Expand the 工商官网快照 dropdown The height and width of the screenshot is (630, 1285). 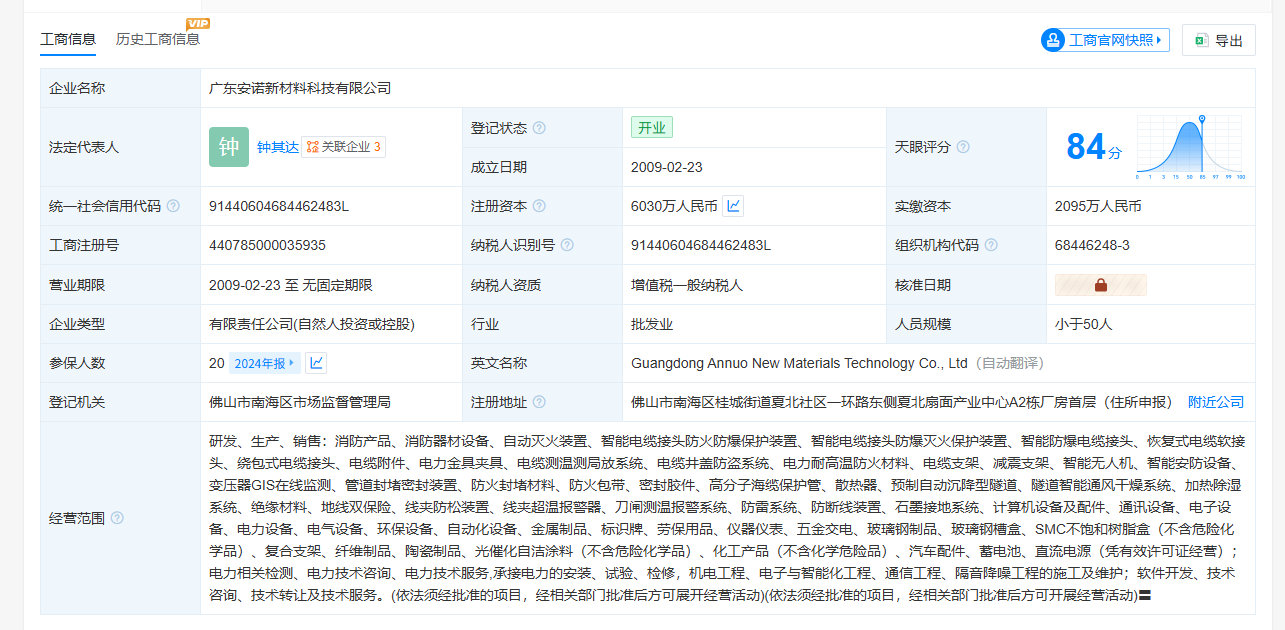pos(1105,40)
